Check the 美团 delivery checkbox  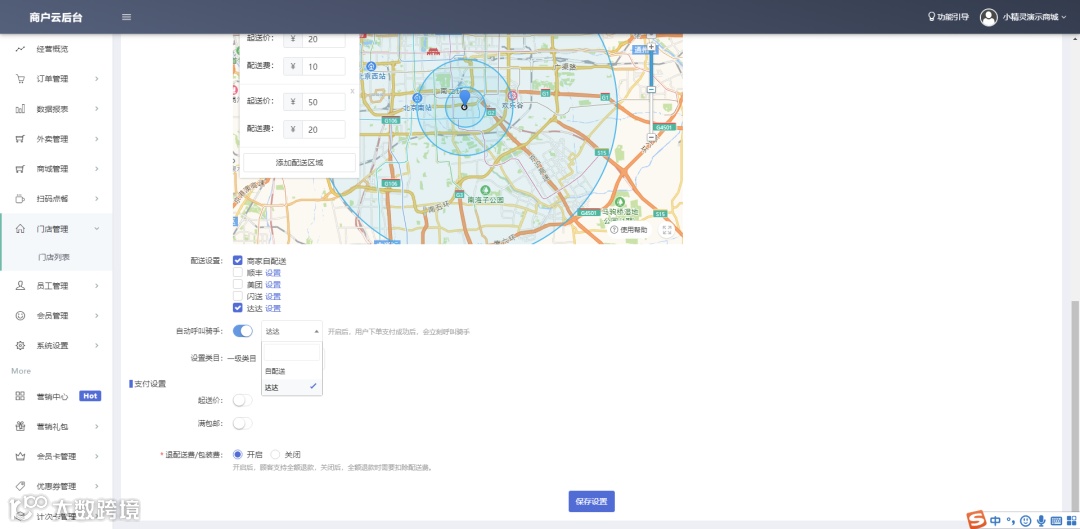pyautogui.click(x=238, y=284)
